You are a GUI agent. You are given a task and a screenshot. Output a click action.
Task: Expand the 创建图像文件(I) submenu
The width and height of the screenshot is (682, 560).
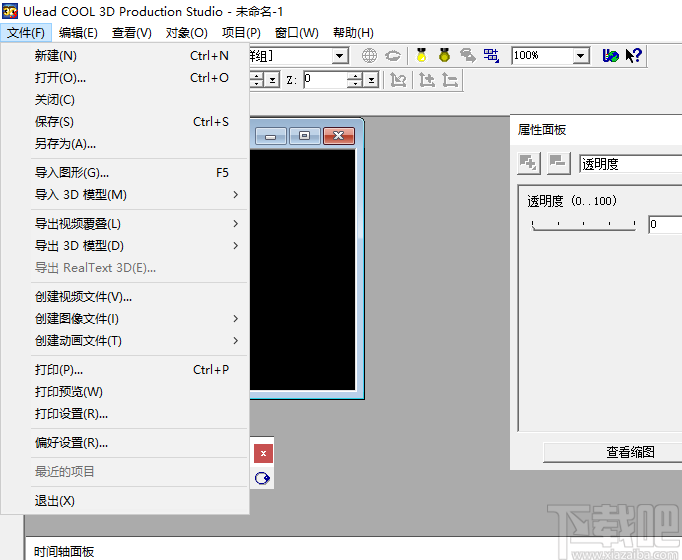coord(138,319)
